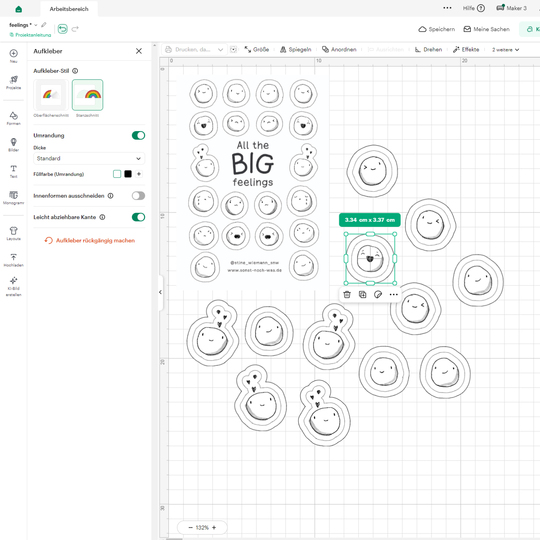Image resolution: width=540 pixels, height=540 pixels.
Task: Open the Hilfe help menu
Action: pyautogui.click(x=474, y=8)
